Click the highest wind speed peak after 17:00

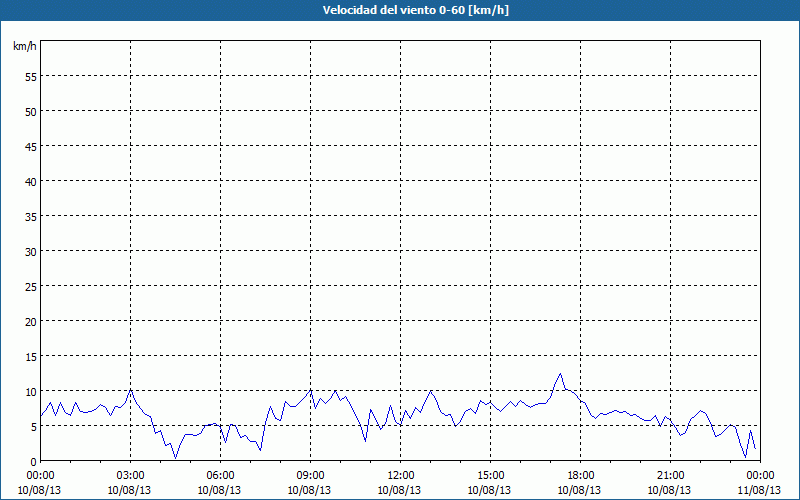click(x=560, y=373)
